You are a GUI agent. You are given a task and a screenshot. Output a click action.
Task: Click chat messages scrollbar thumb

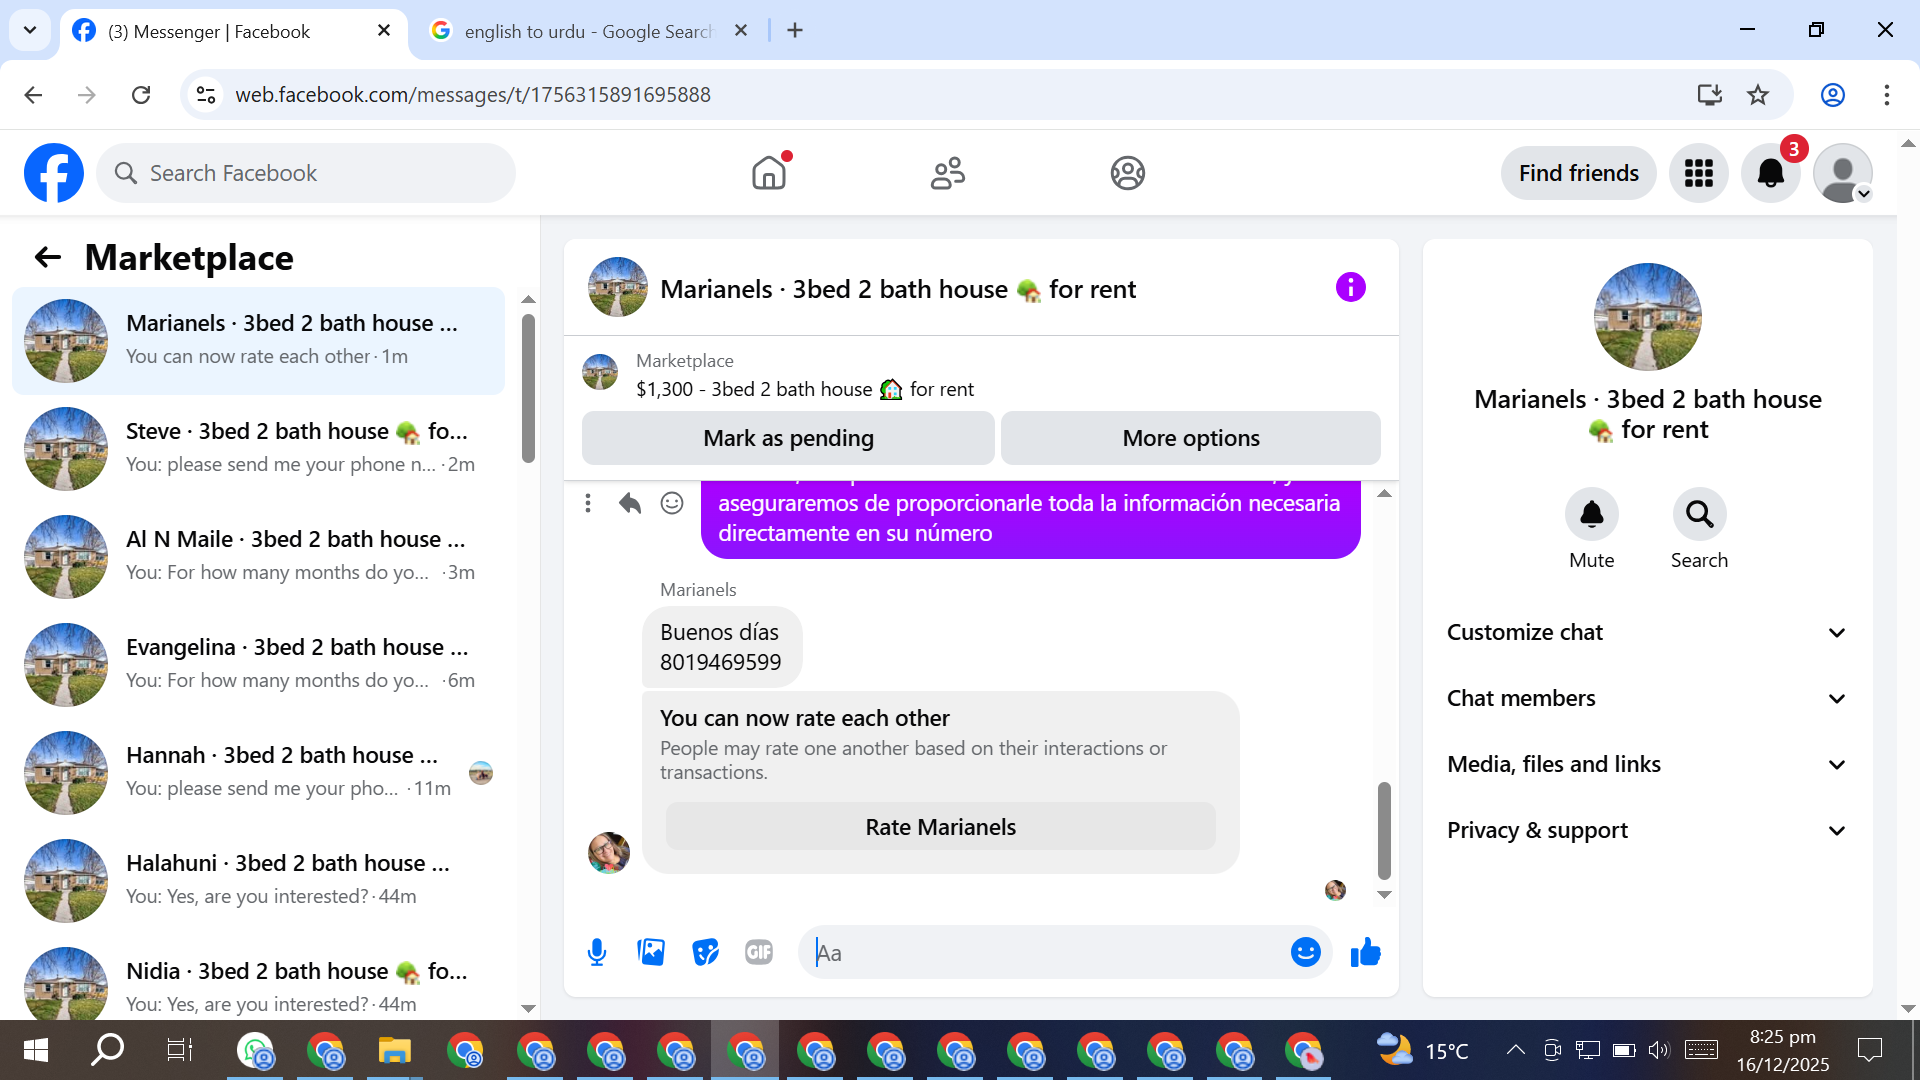pos(1384,830)
